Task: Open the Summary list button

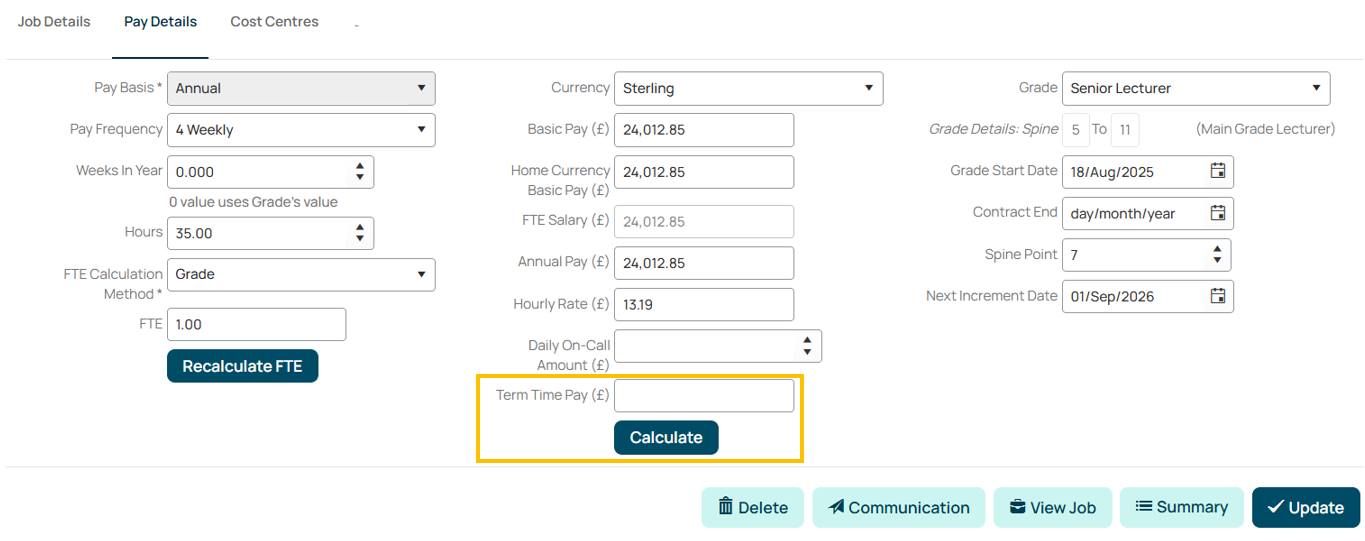Action: pos(1181,507)
